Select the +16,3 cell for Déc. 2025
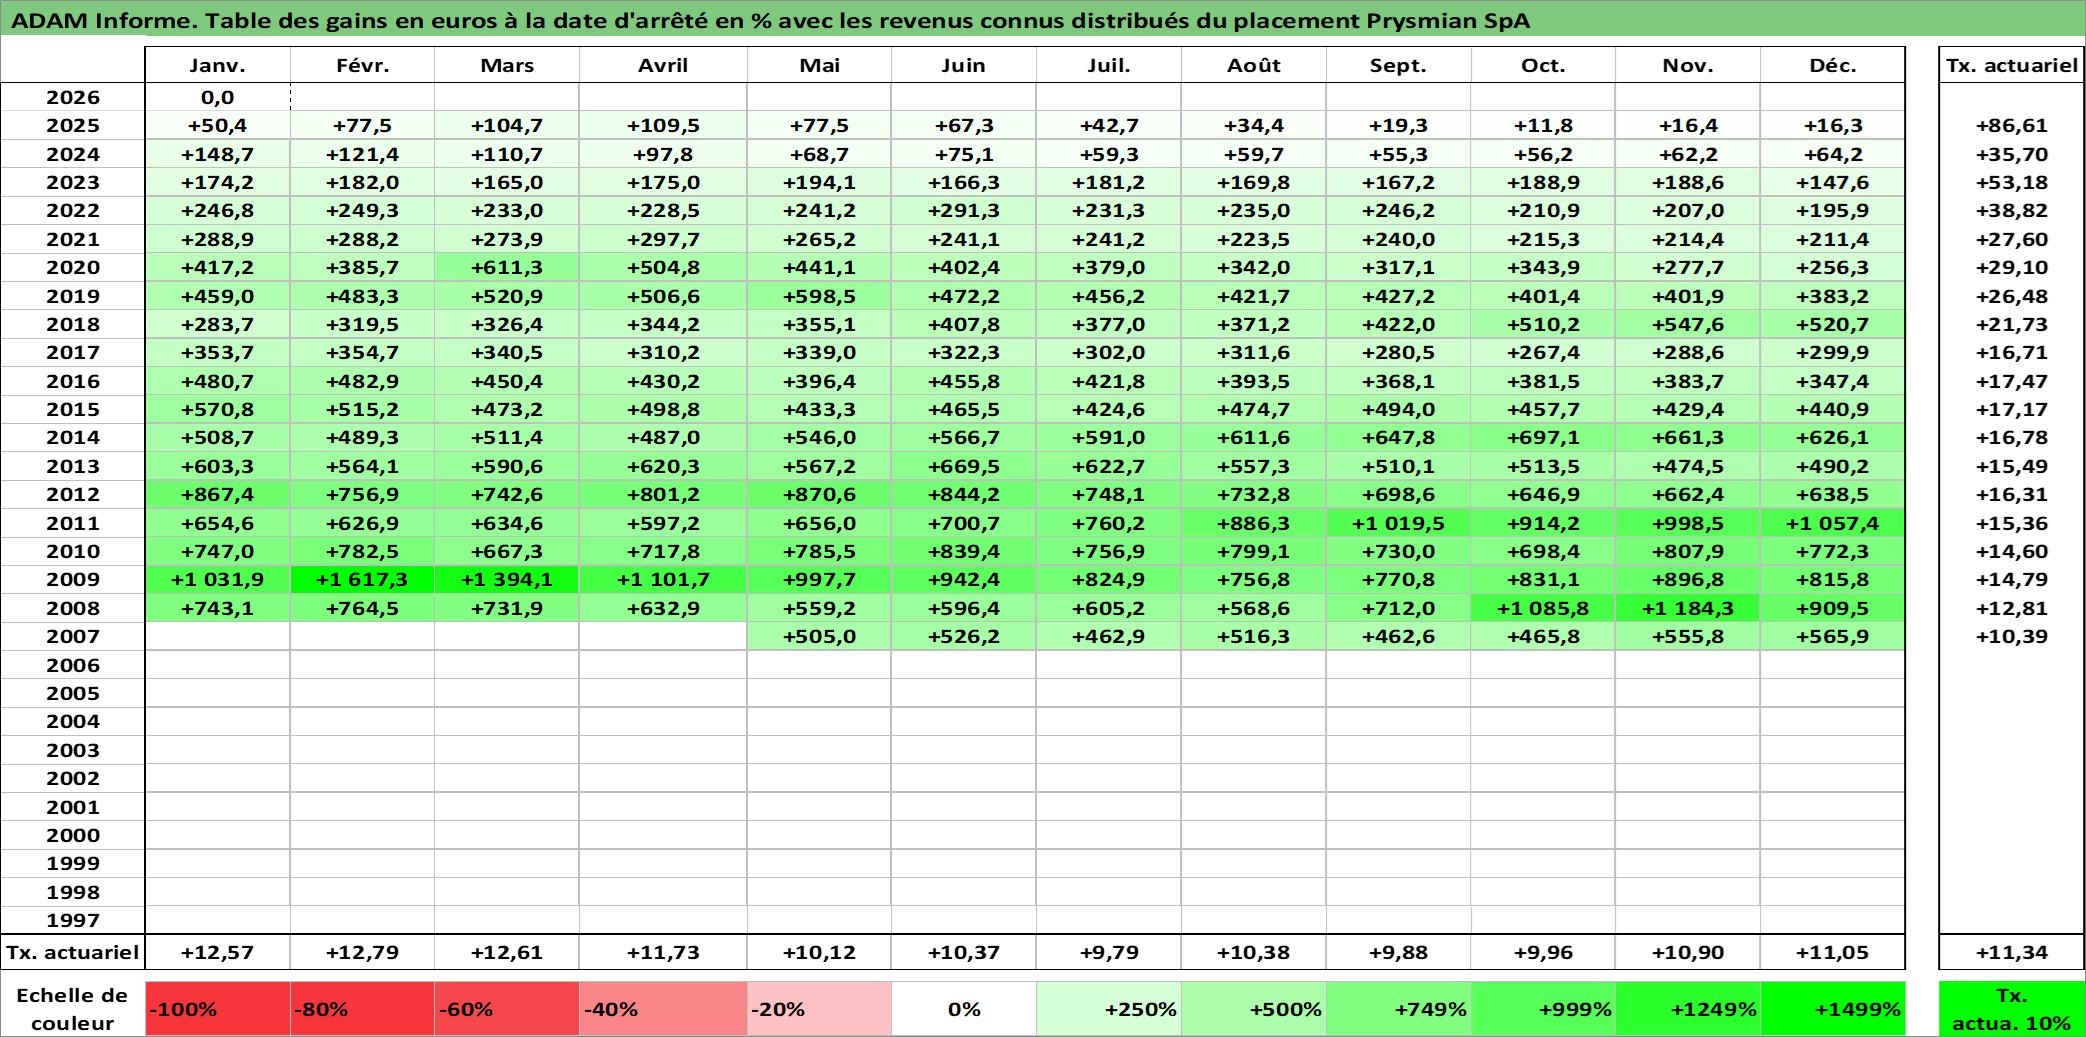This screenshot has height=1037, width=2086. pyautogui.click(x=1833, y=125)
